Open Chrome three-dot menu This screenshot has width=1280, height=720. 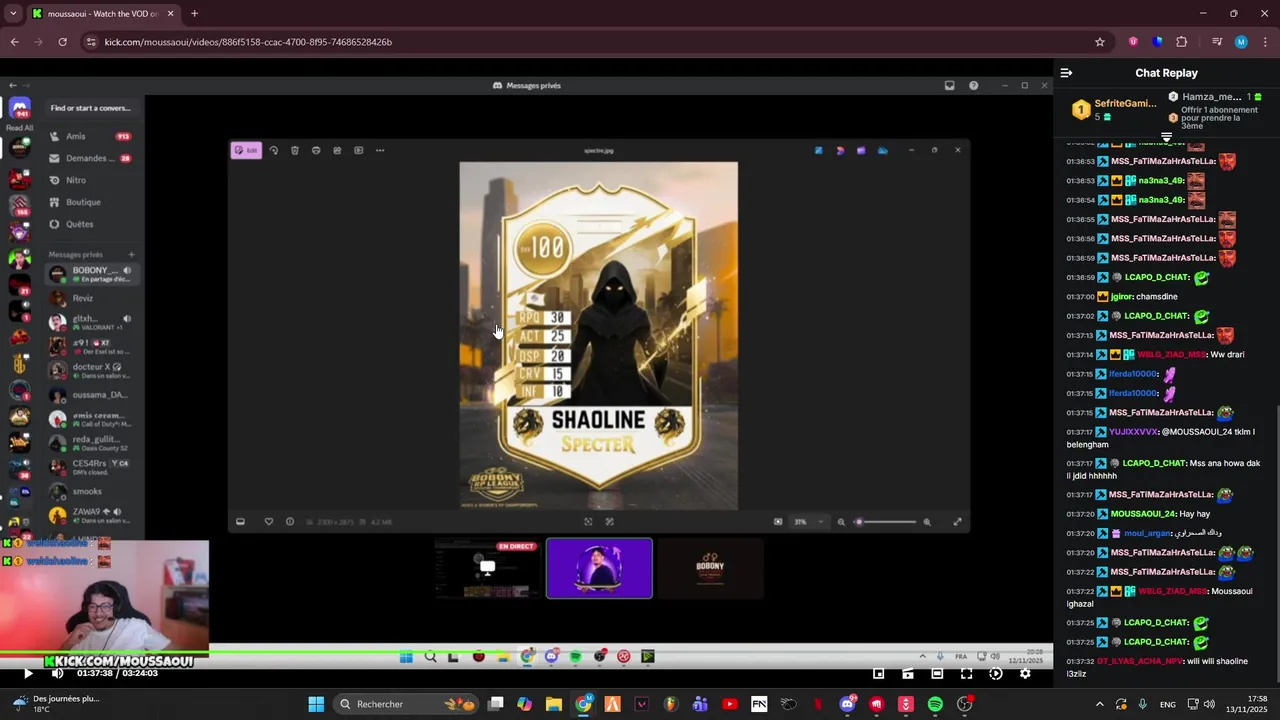(x=1265, y=42)
